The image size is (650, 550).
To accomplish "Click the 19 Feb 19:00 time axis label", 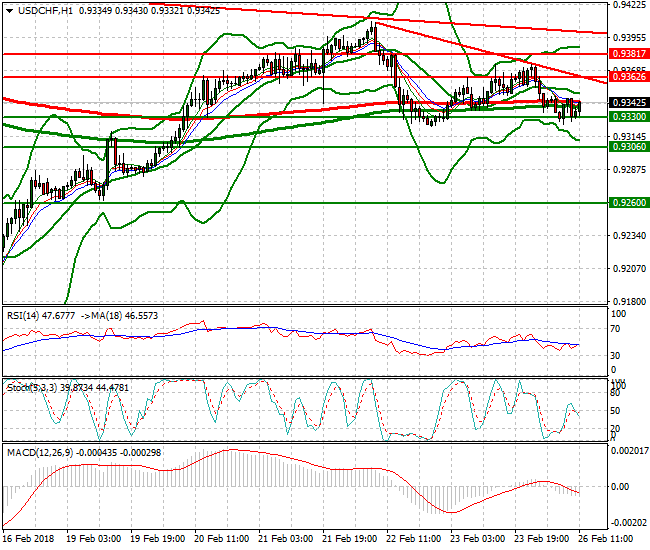I will [x=158, y=539].
